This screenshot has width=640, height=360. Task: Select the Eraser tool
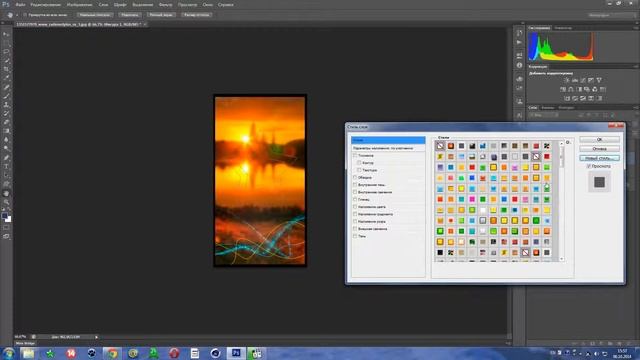pyautogui.click(x=6, y=122)
